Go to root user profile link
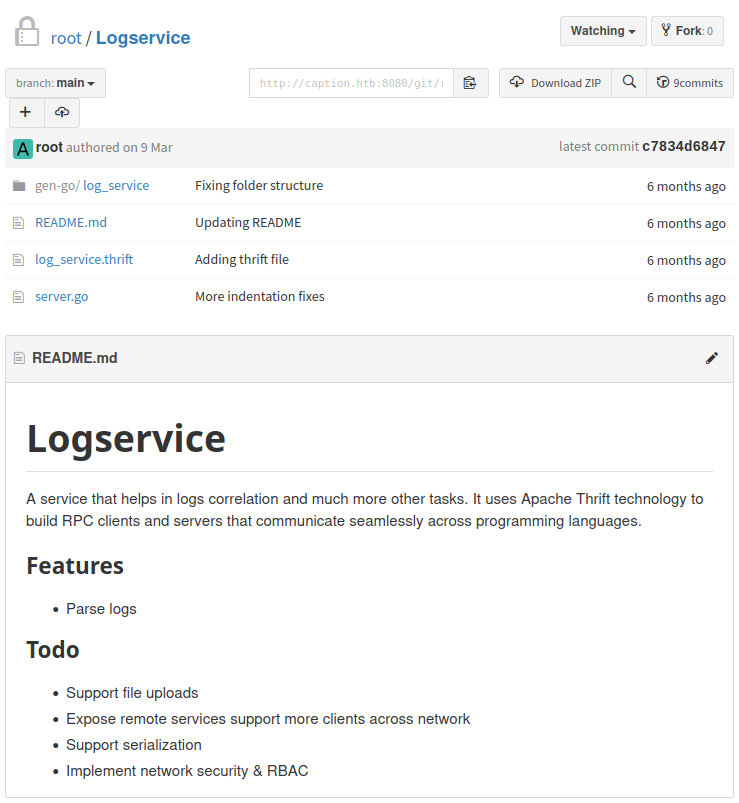The height and width of the screenshot is (803, 739). point(66,38)
